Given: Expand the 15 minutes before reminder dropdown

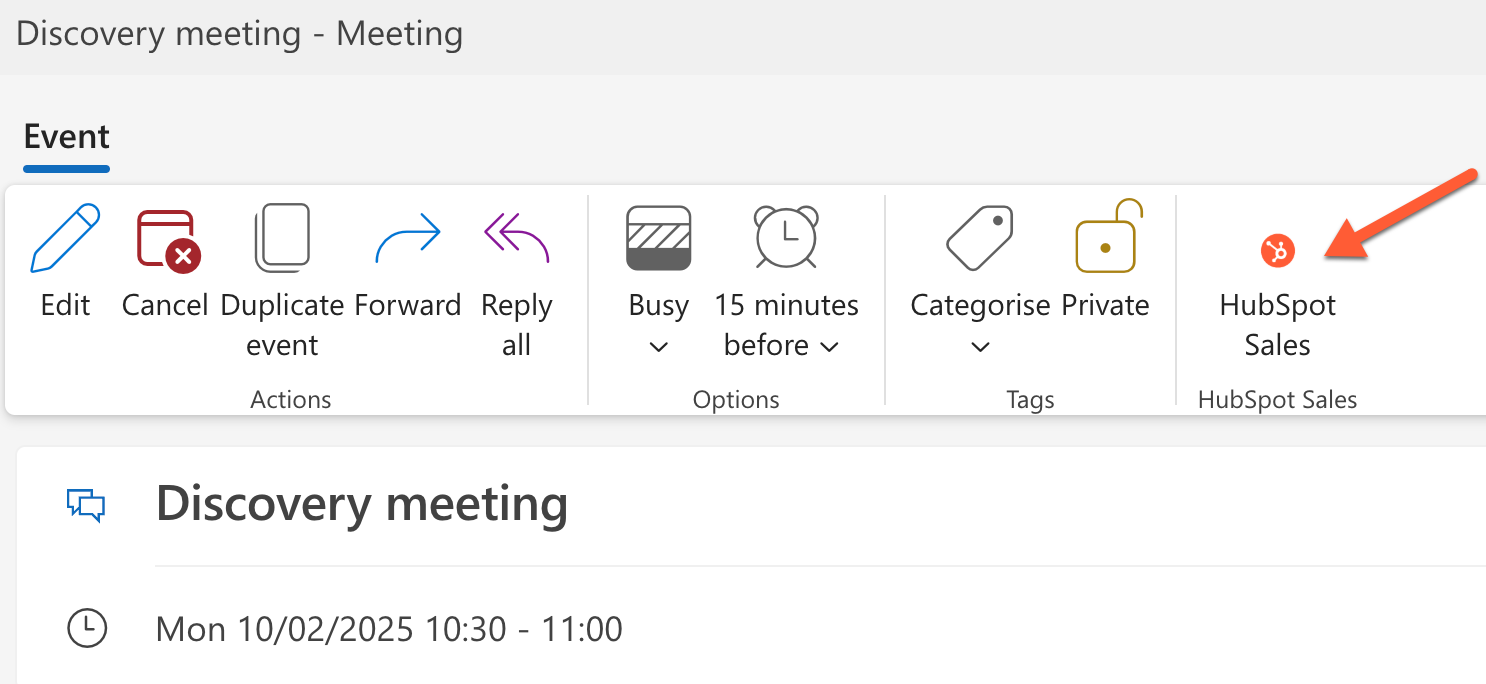Looking at the screenshot, I should (829, 346).
